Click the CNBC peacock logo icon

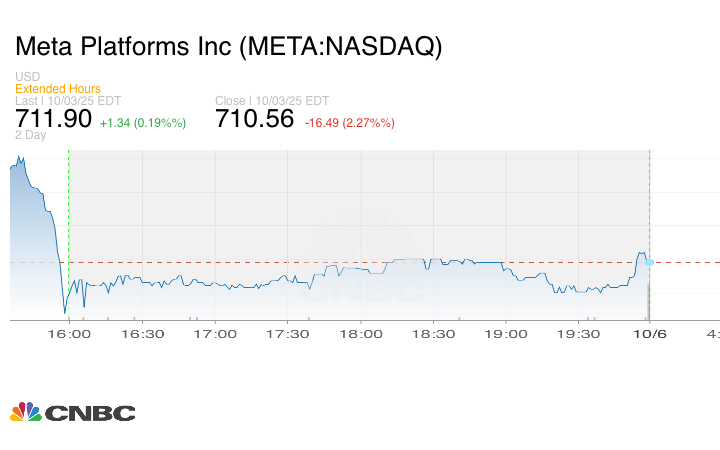tap(25, 412)
